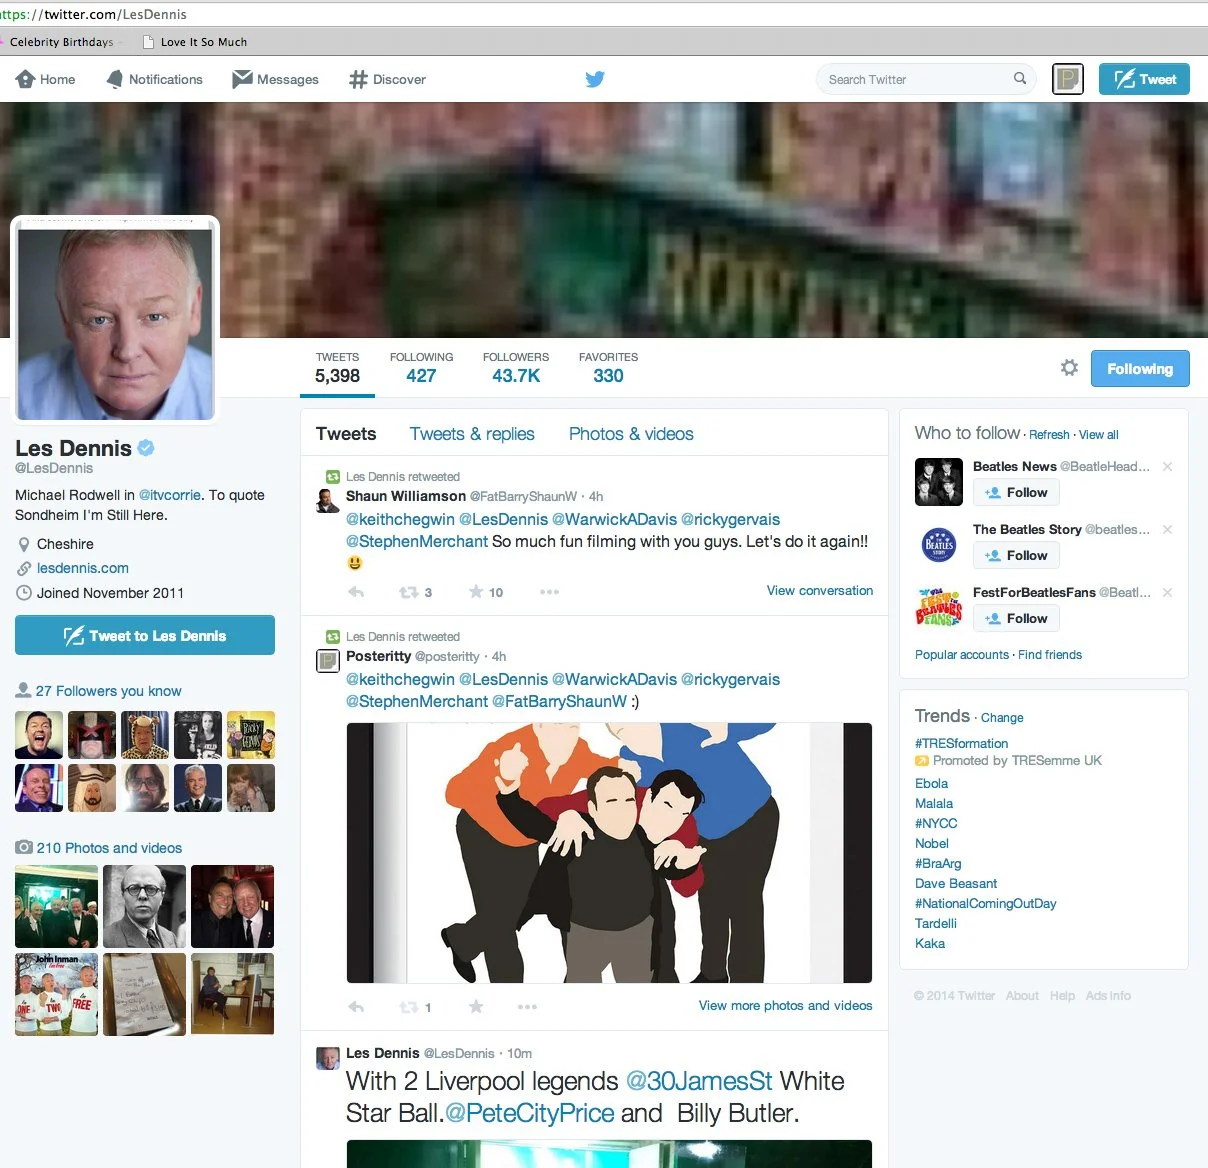
Task: Open Notifications bell
Action: click(154, 79)
